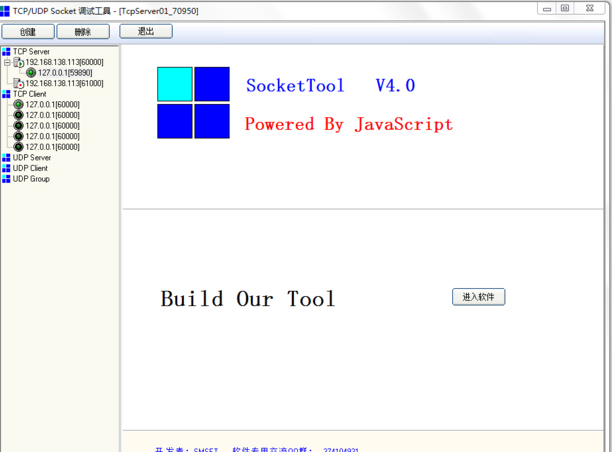Maximize the Socket tool window
Image resolution: width=612 pixels, height=452 pixels.
(565, 8)
